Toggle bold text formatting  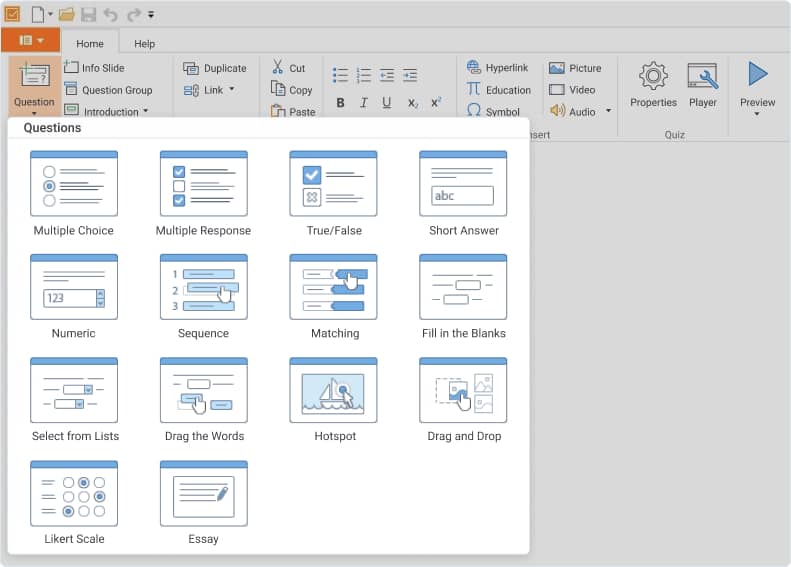click(340, 103)
